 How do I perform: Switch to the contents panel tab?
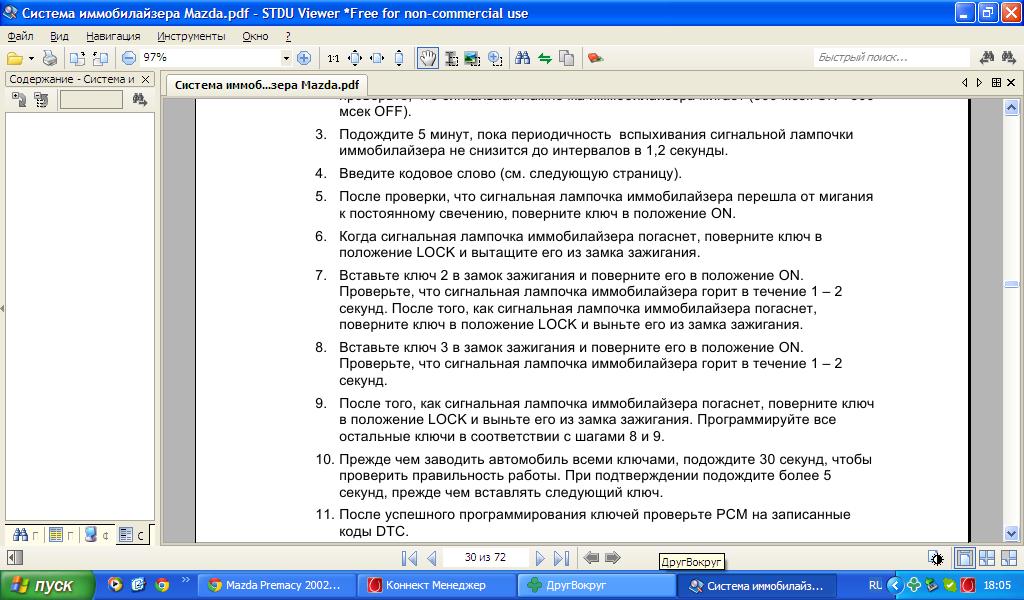coord(132,535)
